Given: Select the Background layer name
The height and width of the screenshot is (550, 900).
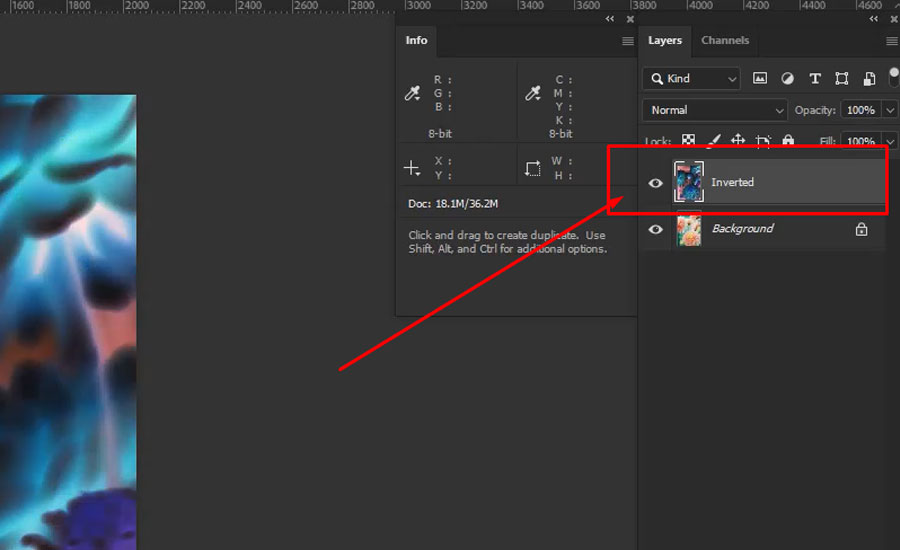Looking at the screenshot, I should pyautogui.click(x=743, y=228).
